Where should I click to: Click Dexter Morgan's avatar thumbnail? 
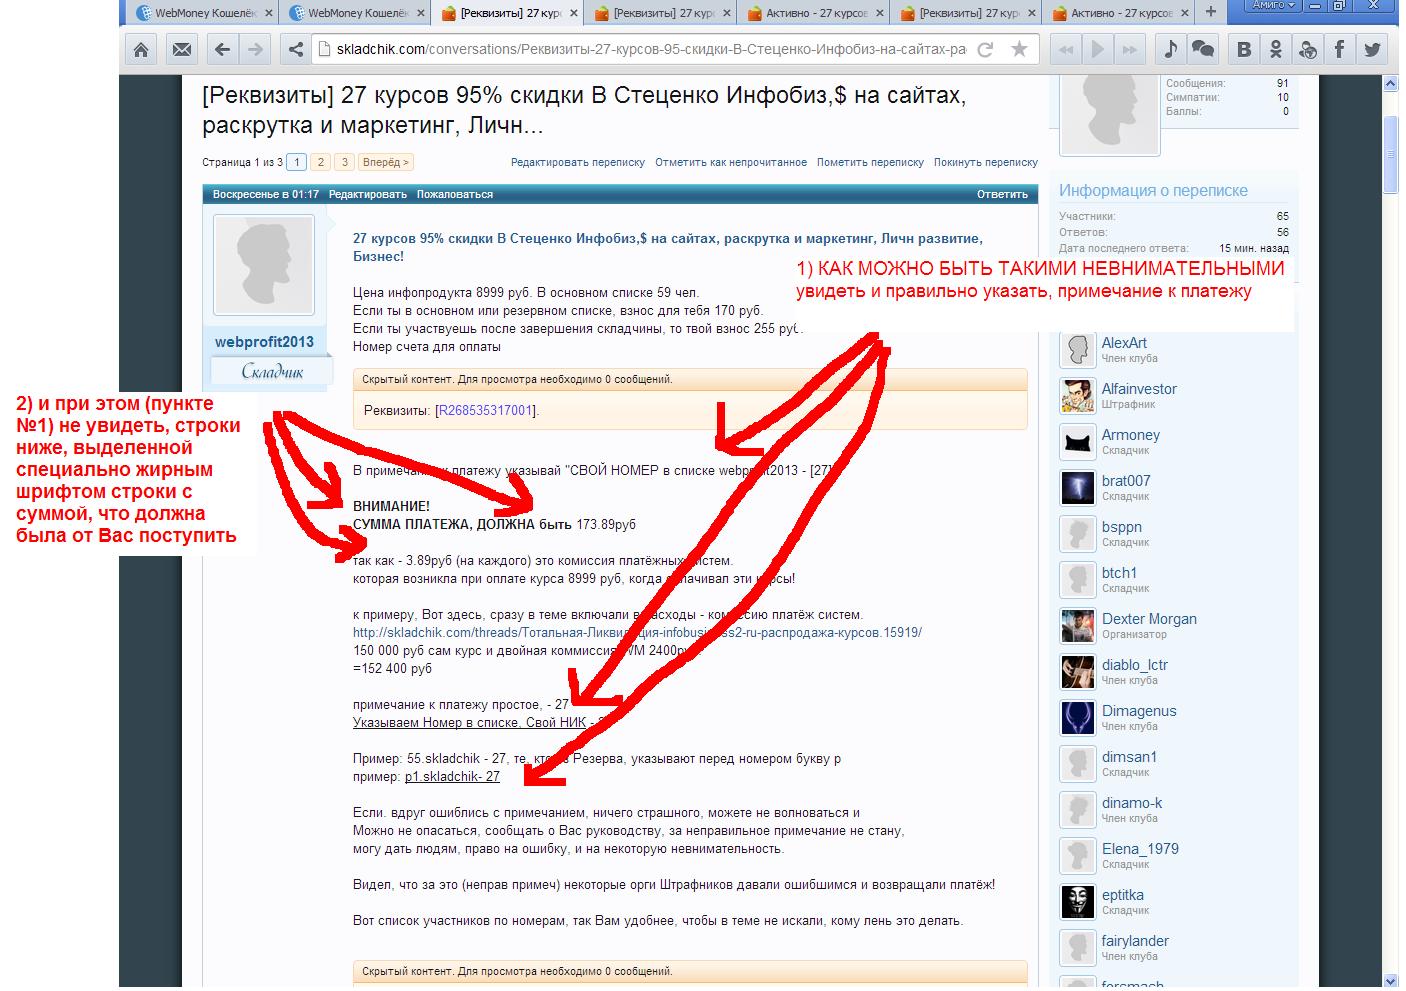pyautogui.click(x=1078, y=626)
